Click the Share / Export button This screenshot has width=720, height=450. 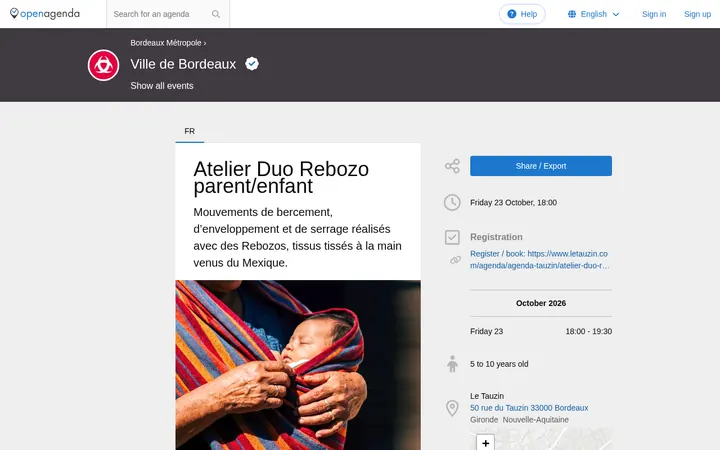540,166
